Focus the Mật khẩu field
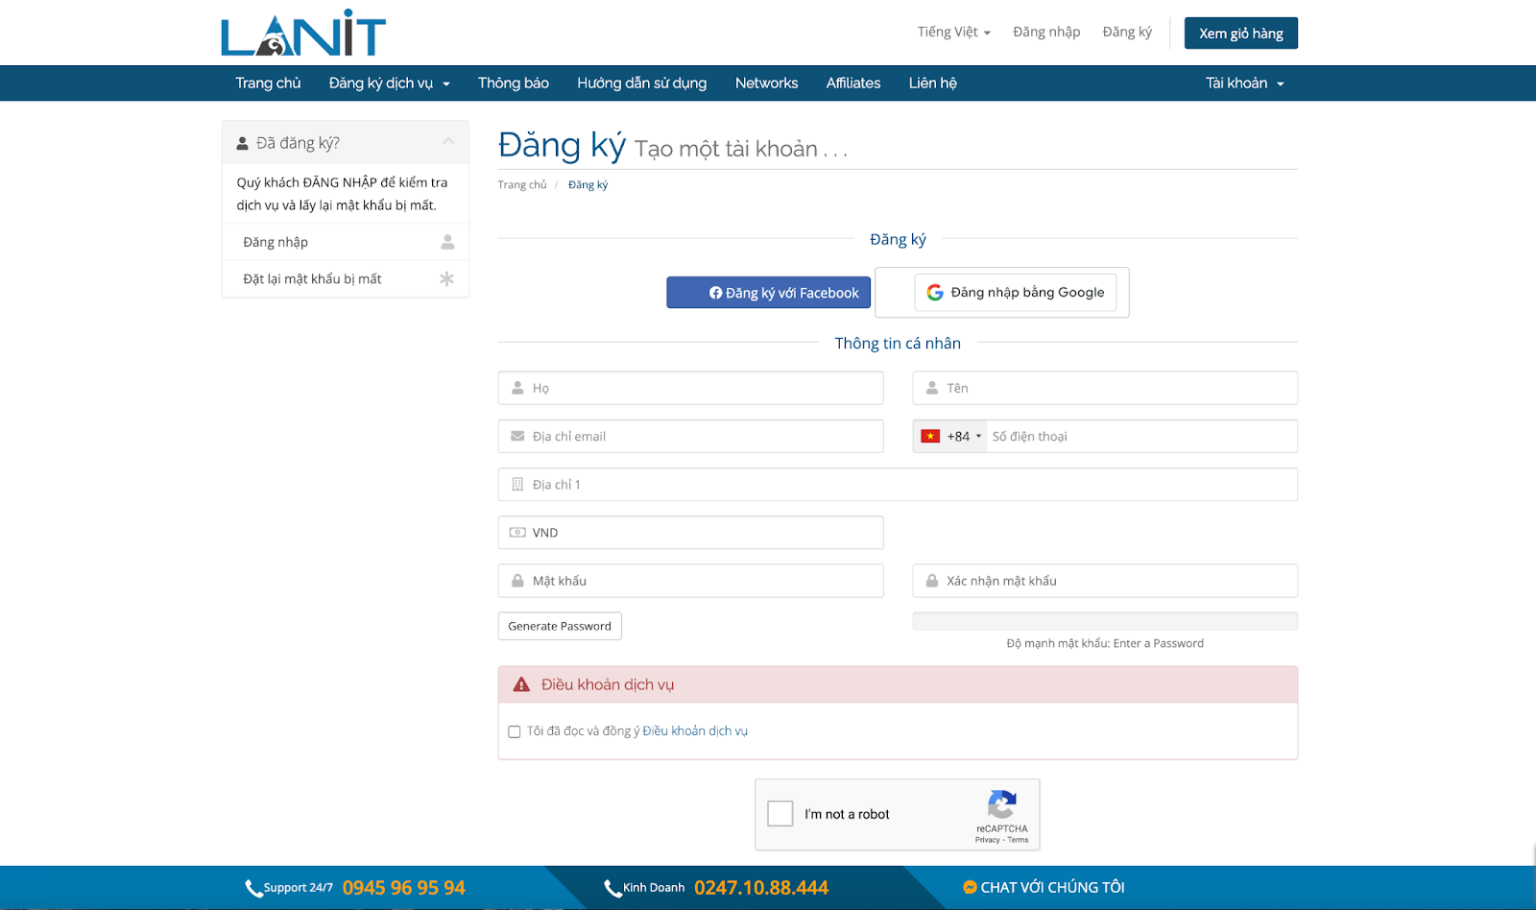The width and height of the screenshot is (1536, 910). pyautogui.click(x=691, y=581)
